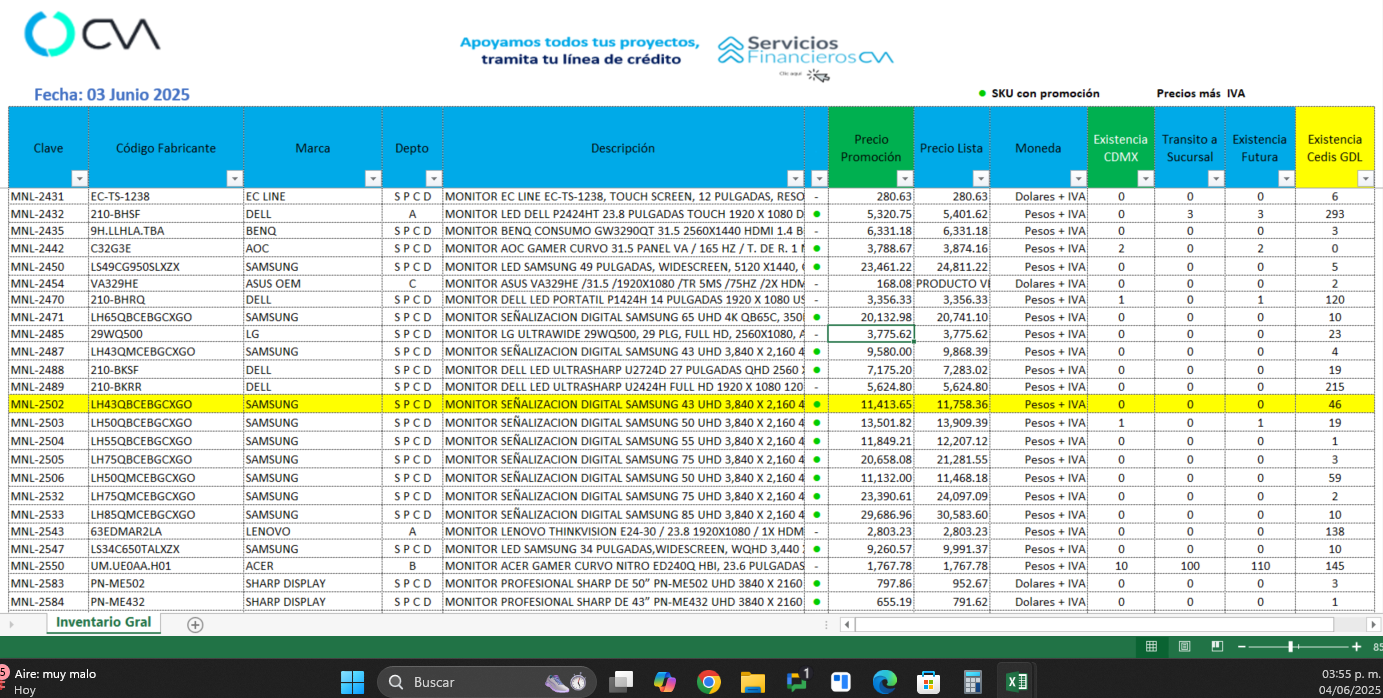Viewport: 1383px width, 698px height.
Task: Click the zoom slider handle
Action: (x=1291, y=647)
